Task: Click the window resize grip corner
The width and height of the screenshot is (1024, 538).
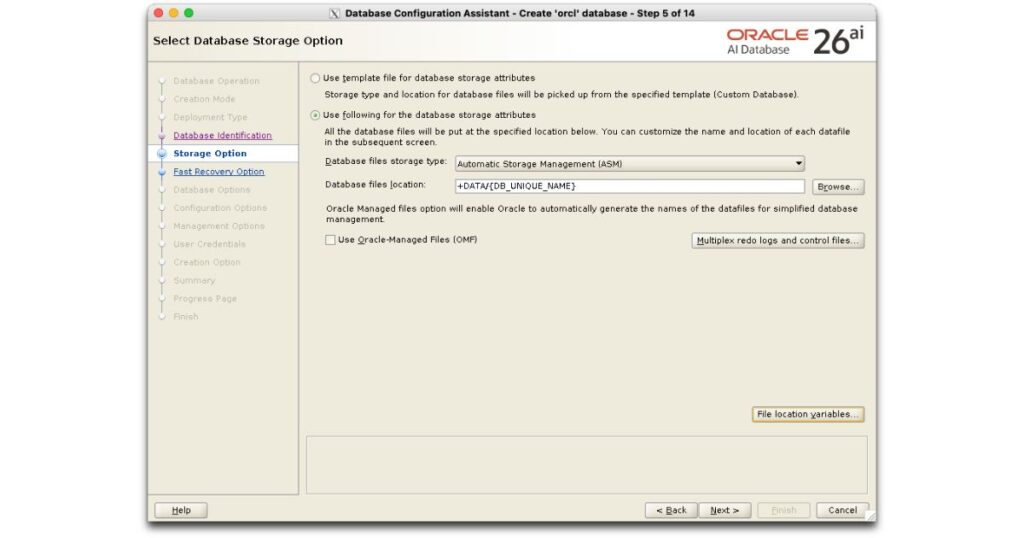Action: point(870,516)
